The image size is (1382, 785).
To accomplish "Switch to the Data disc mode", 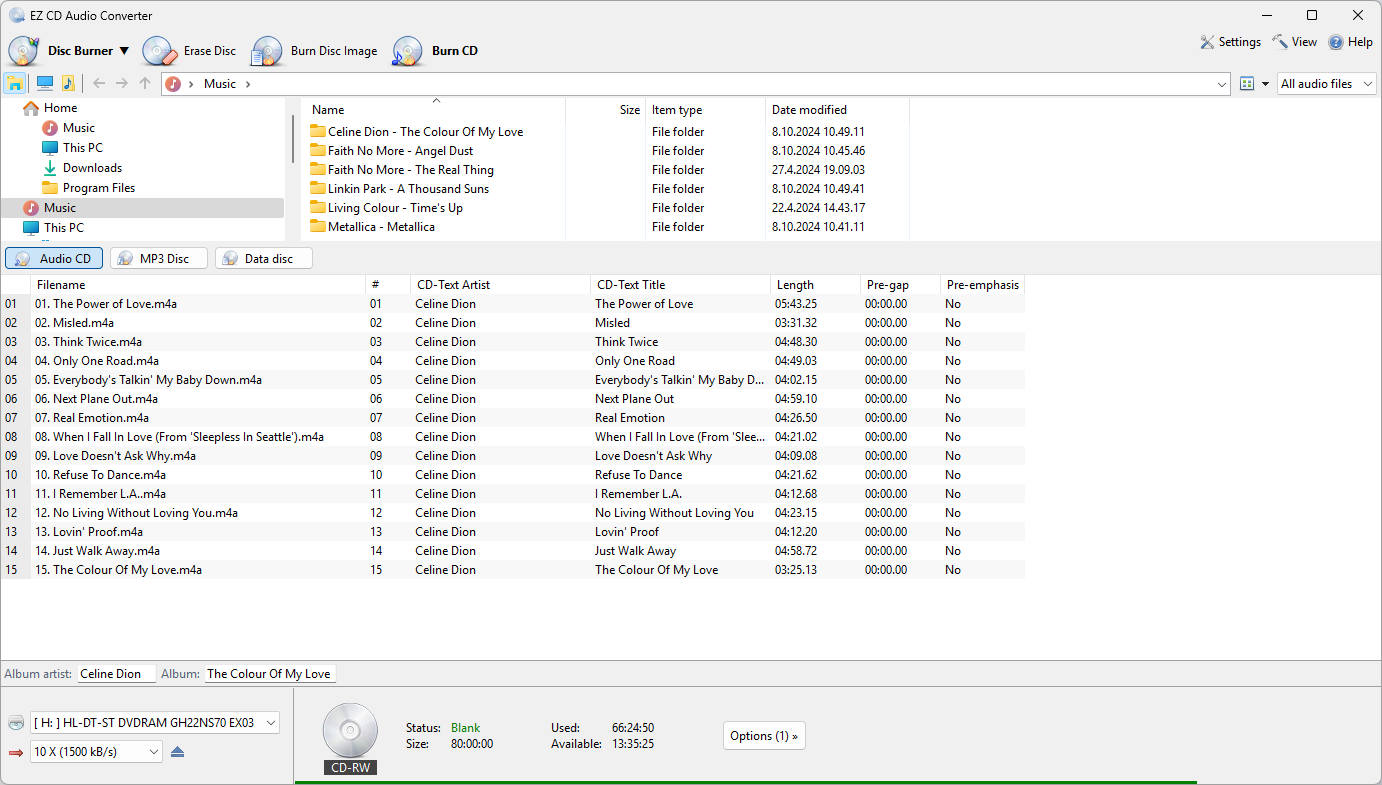I will [263, 258].
